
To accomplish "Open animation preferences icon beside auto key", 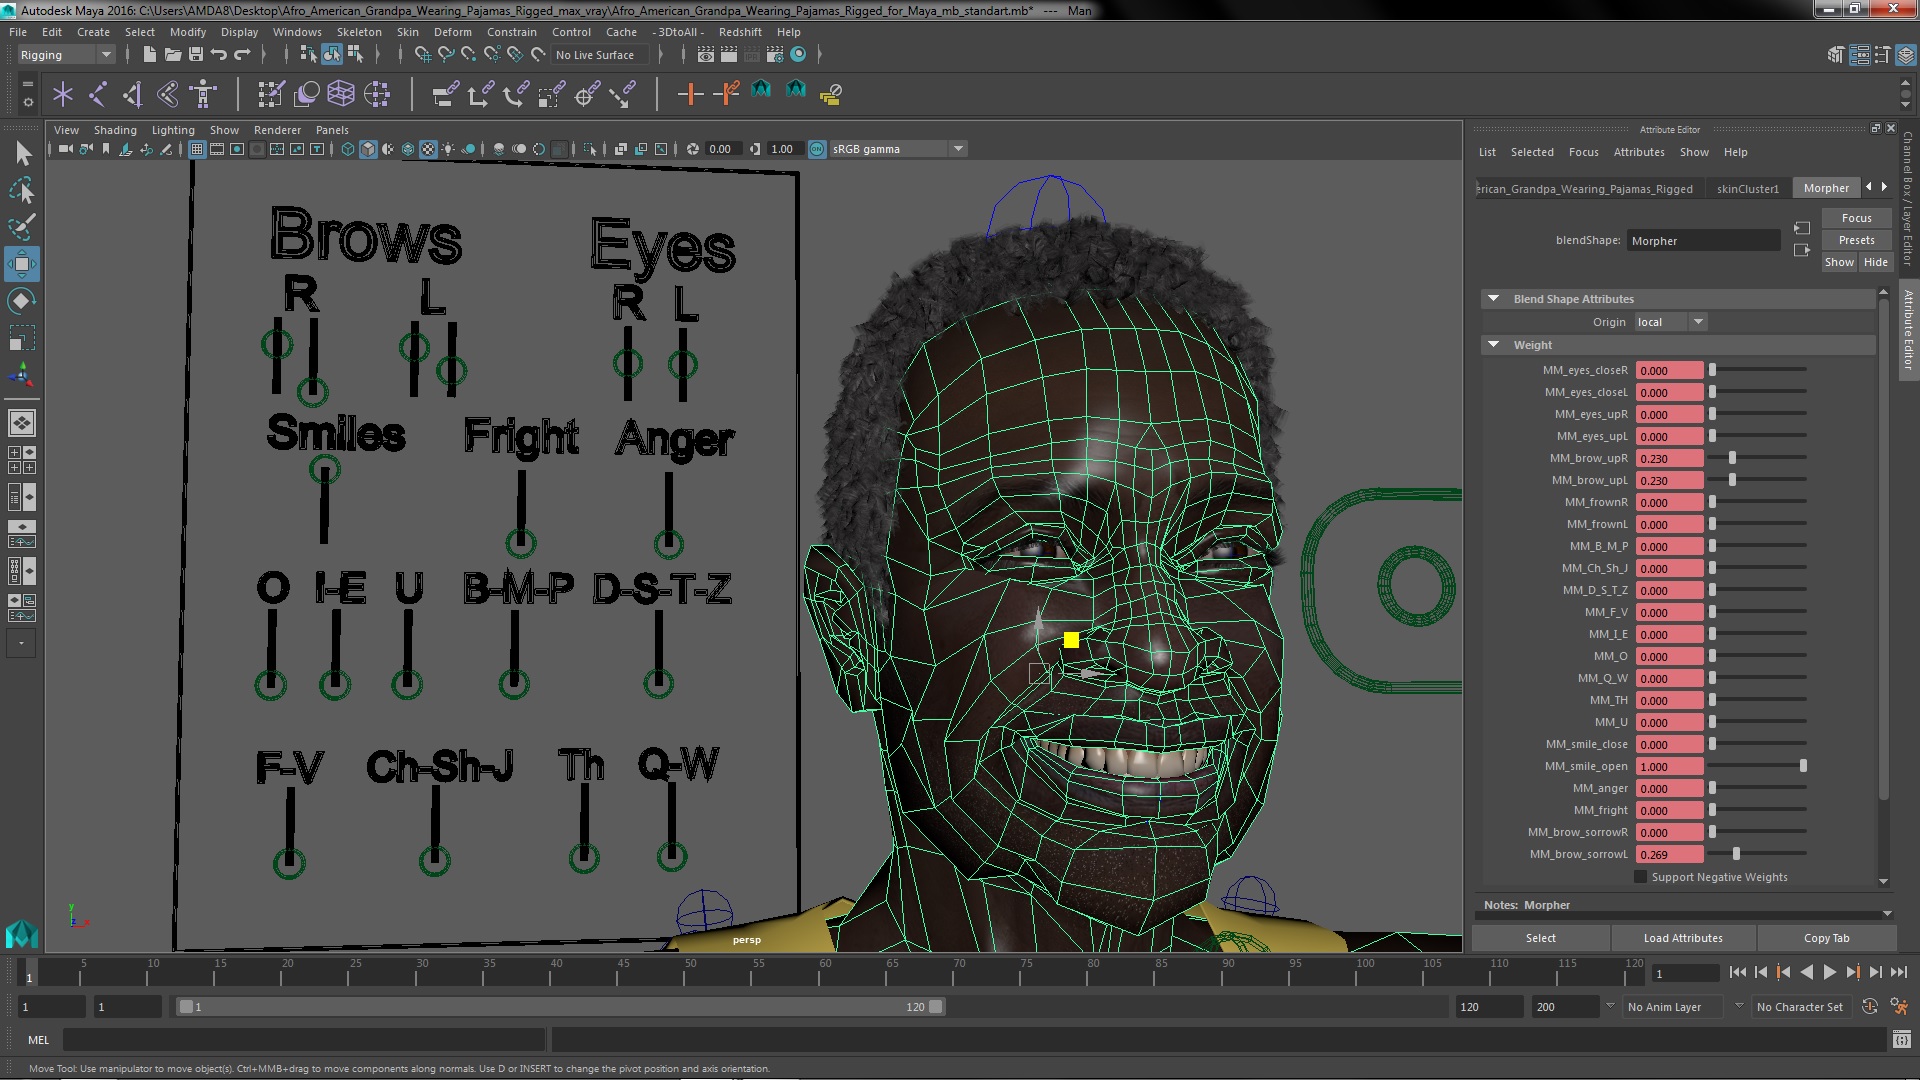I will (x=1899, y=1007).
